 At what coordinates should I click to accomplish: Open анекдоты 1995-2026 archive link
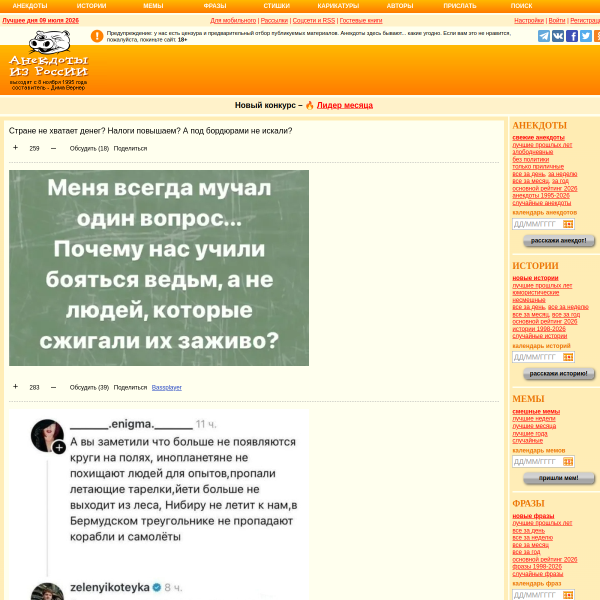point(541,196)
